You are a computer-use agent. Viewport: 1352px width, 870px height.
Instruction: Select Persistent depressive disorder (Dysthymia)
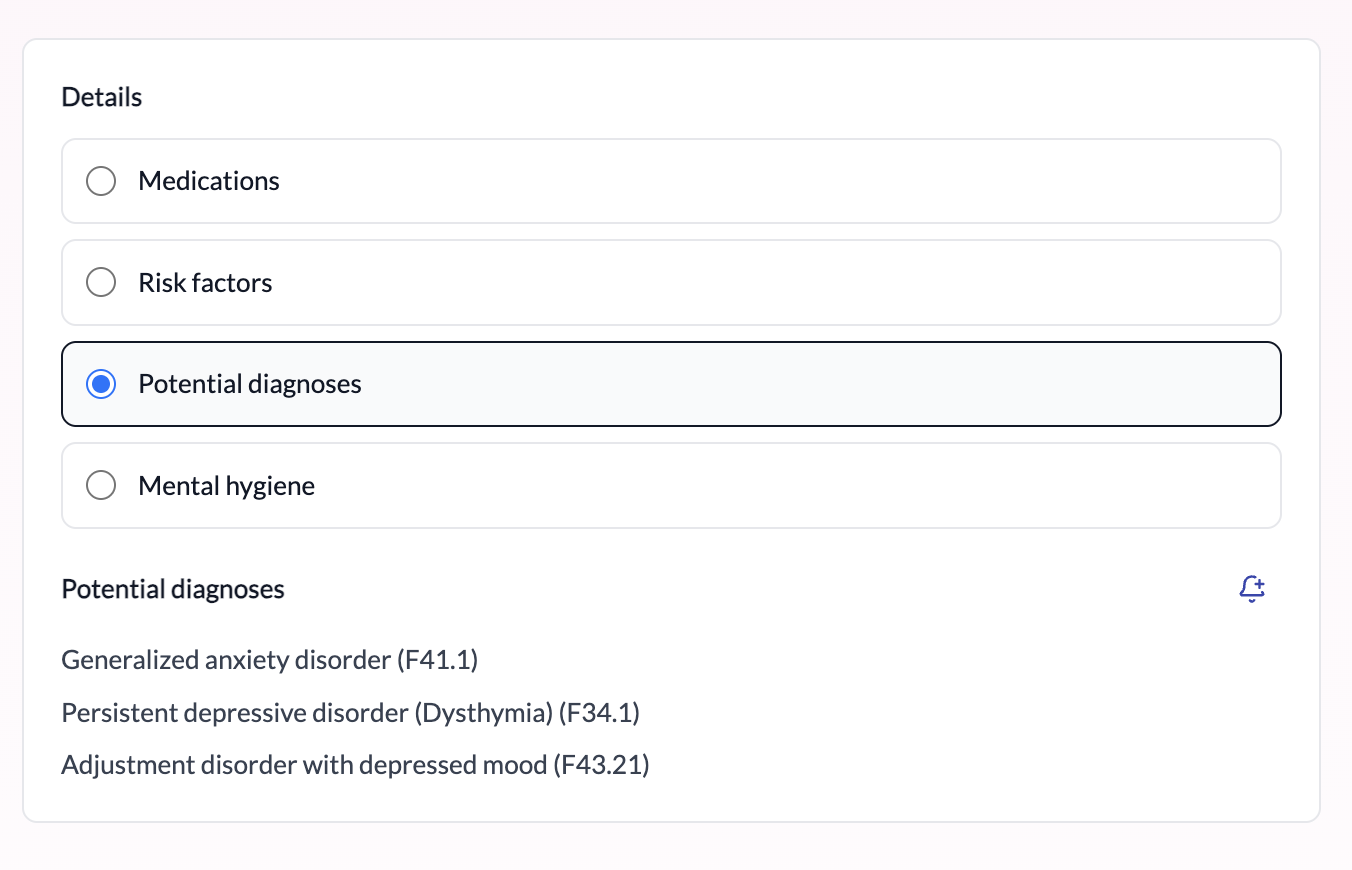pos(351,712)
